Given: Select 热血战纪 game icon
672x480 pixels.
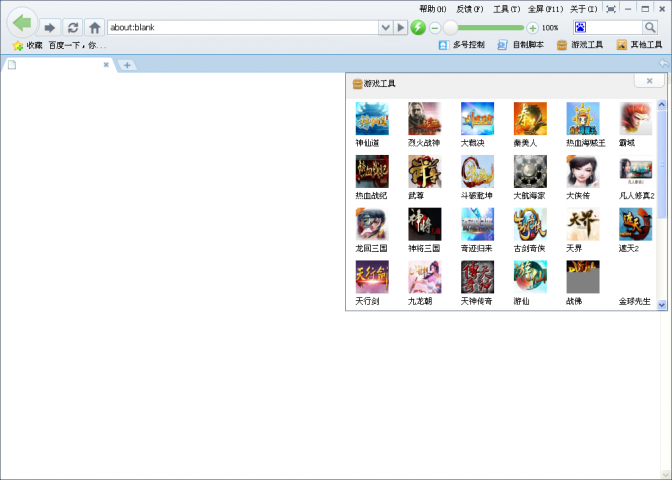Looking at the screenshot, I should pyautogui.click(x=372, y=171).
